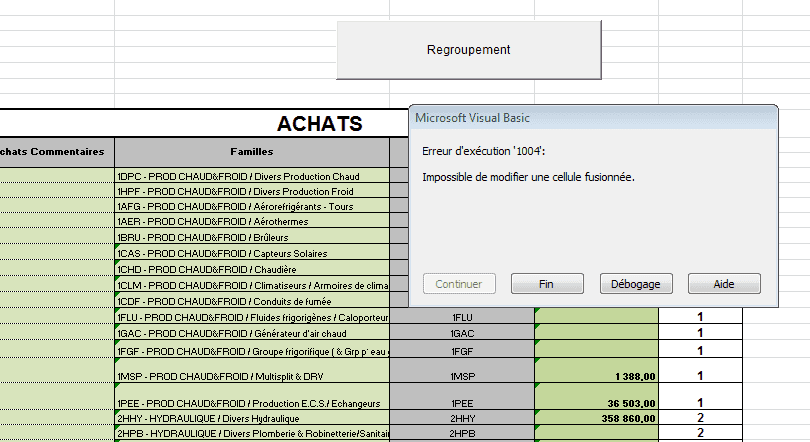
Task: Select the 1FGF code cell
Action: click(x=462, y=349)
